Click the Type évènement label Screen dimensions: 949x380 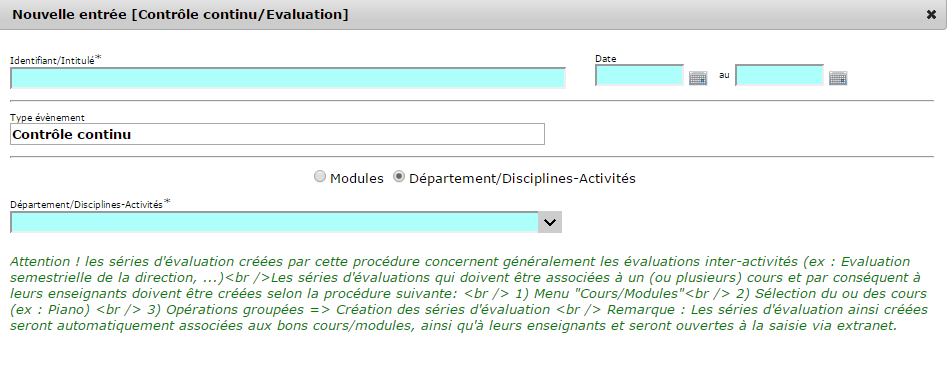point(47,117)
